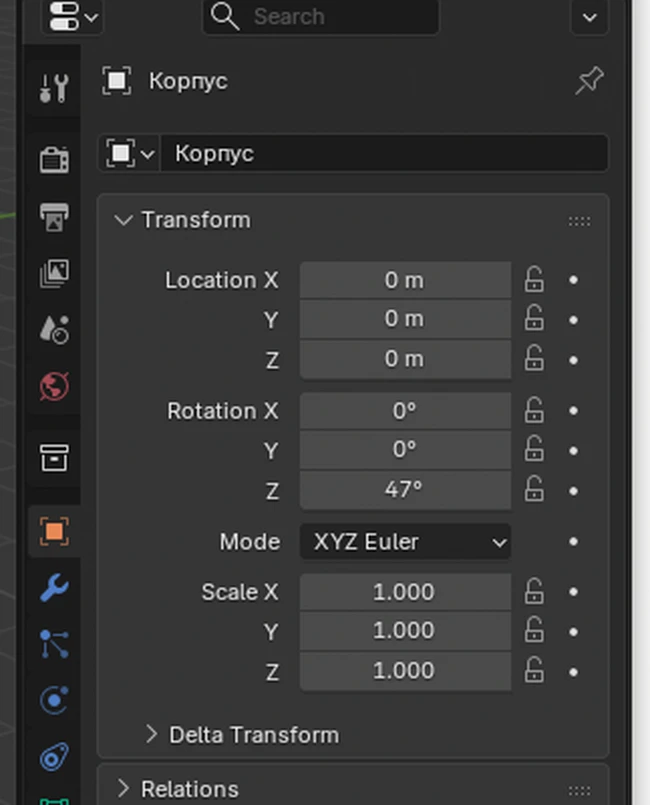Animate Location X via its keyframe dot
This screenshot has height=805, width=650.
(573, 280)
